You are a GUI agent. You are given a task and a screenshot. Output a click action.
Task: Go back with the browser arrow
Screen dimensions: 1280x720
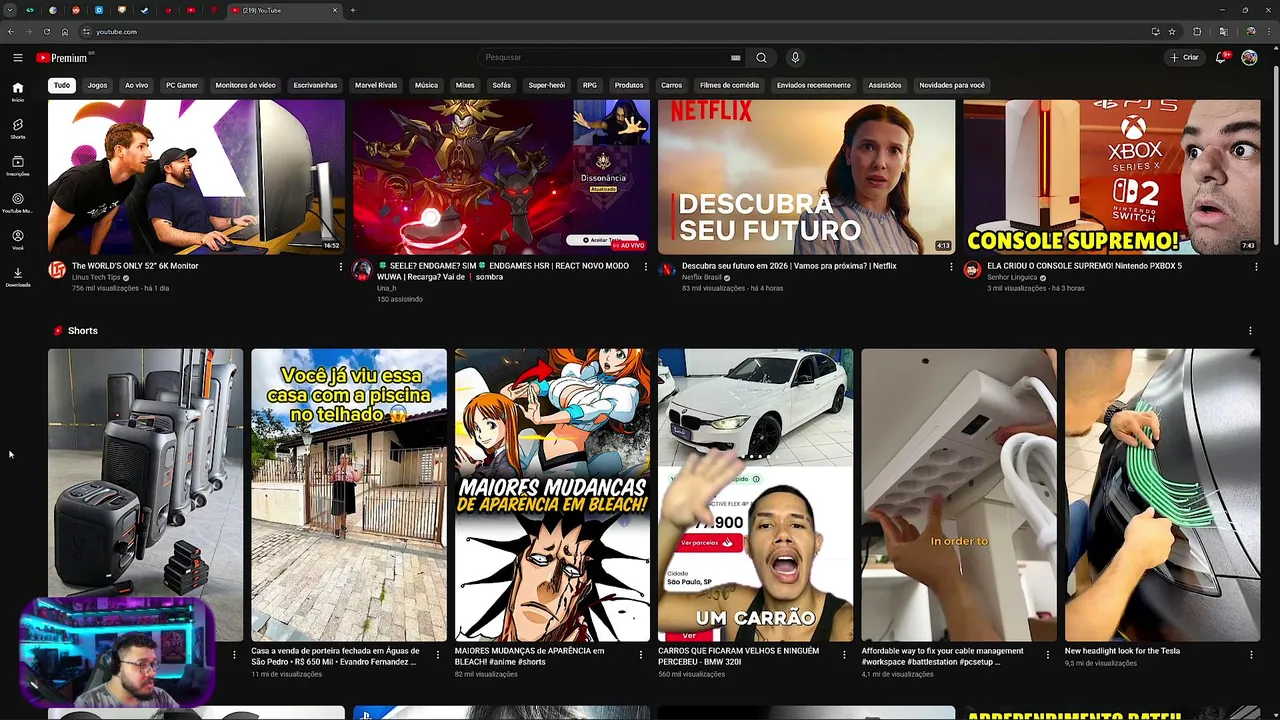11,32
